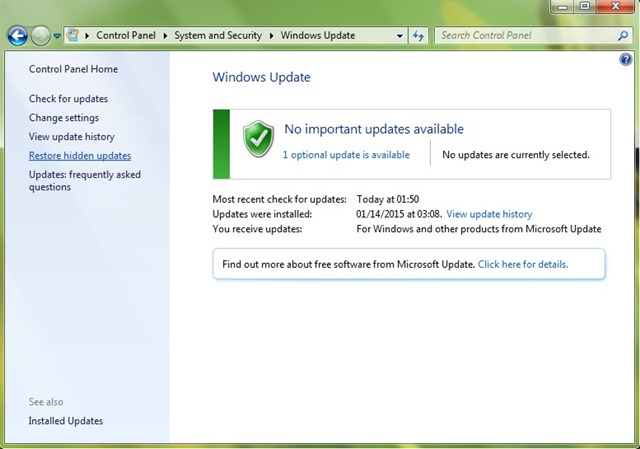640x449 pixels.
Task: Open Change settings
Action: pyautogui.click(x=64, y=118)
